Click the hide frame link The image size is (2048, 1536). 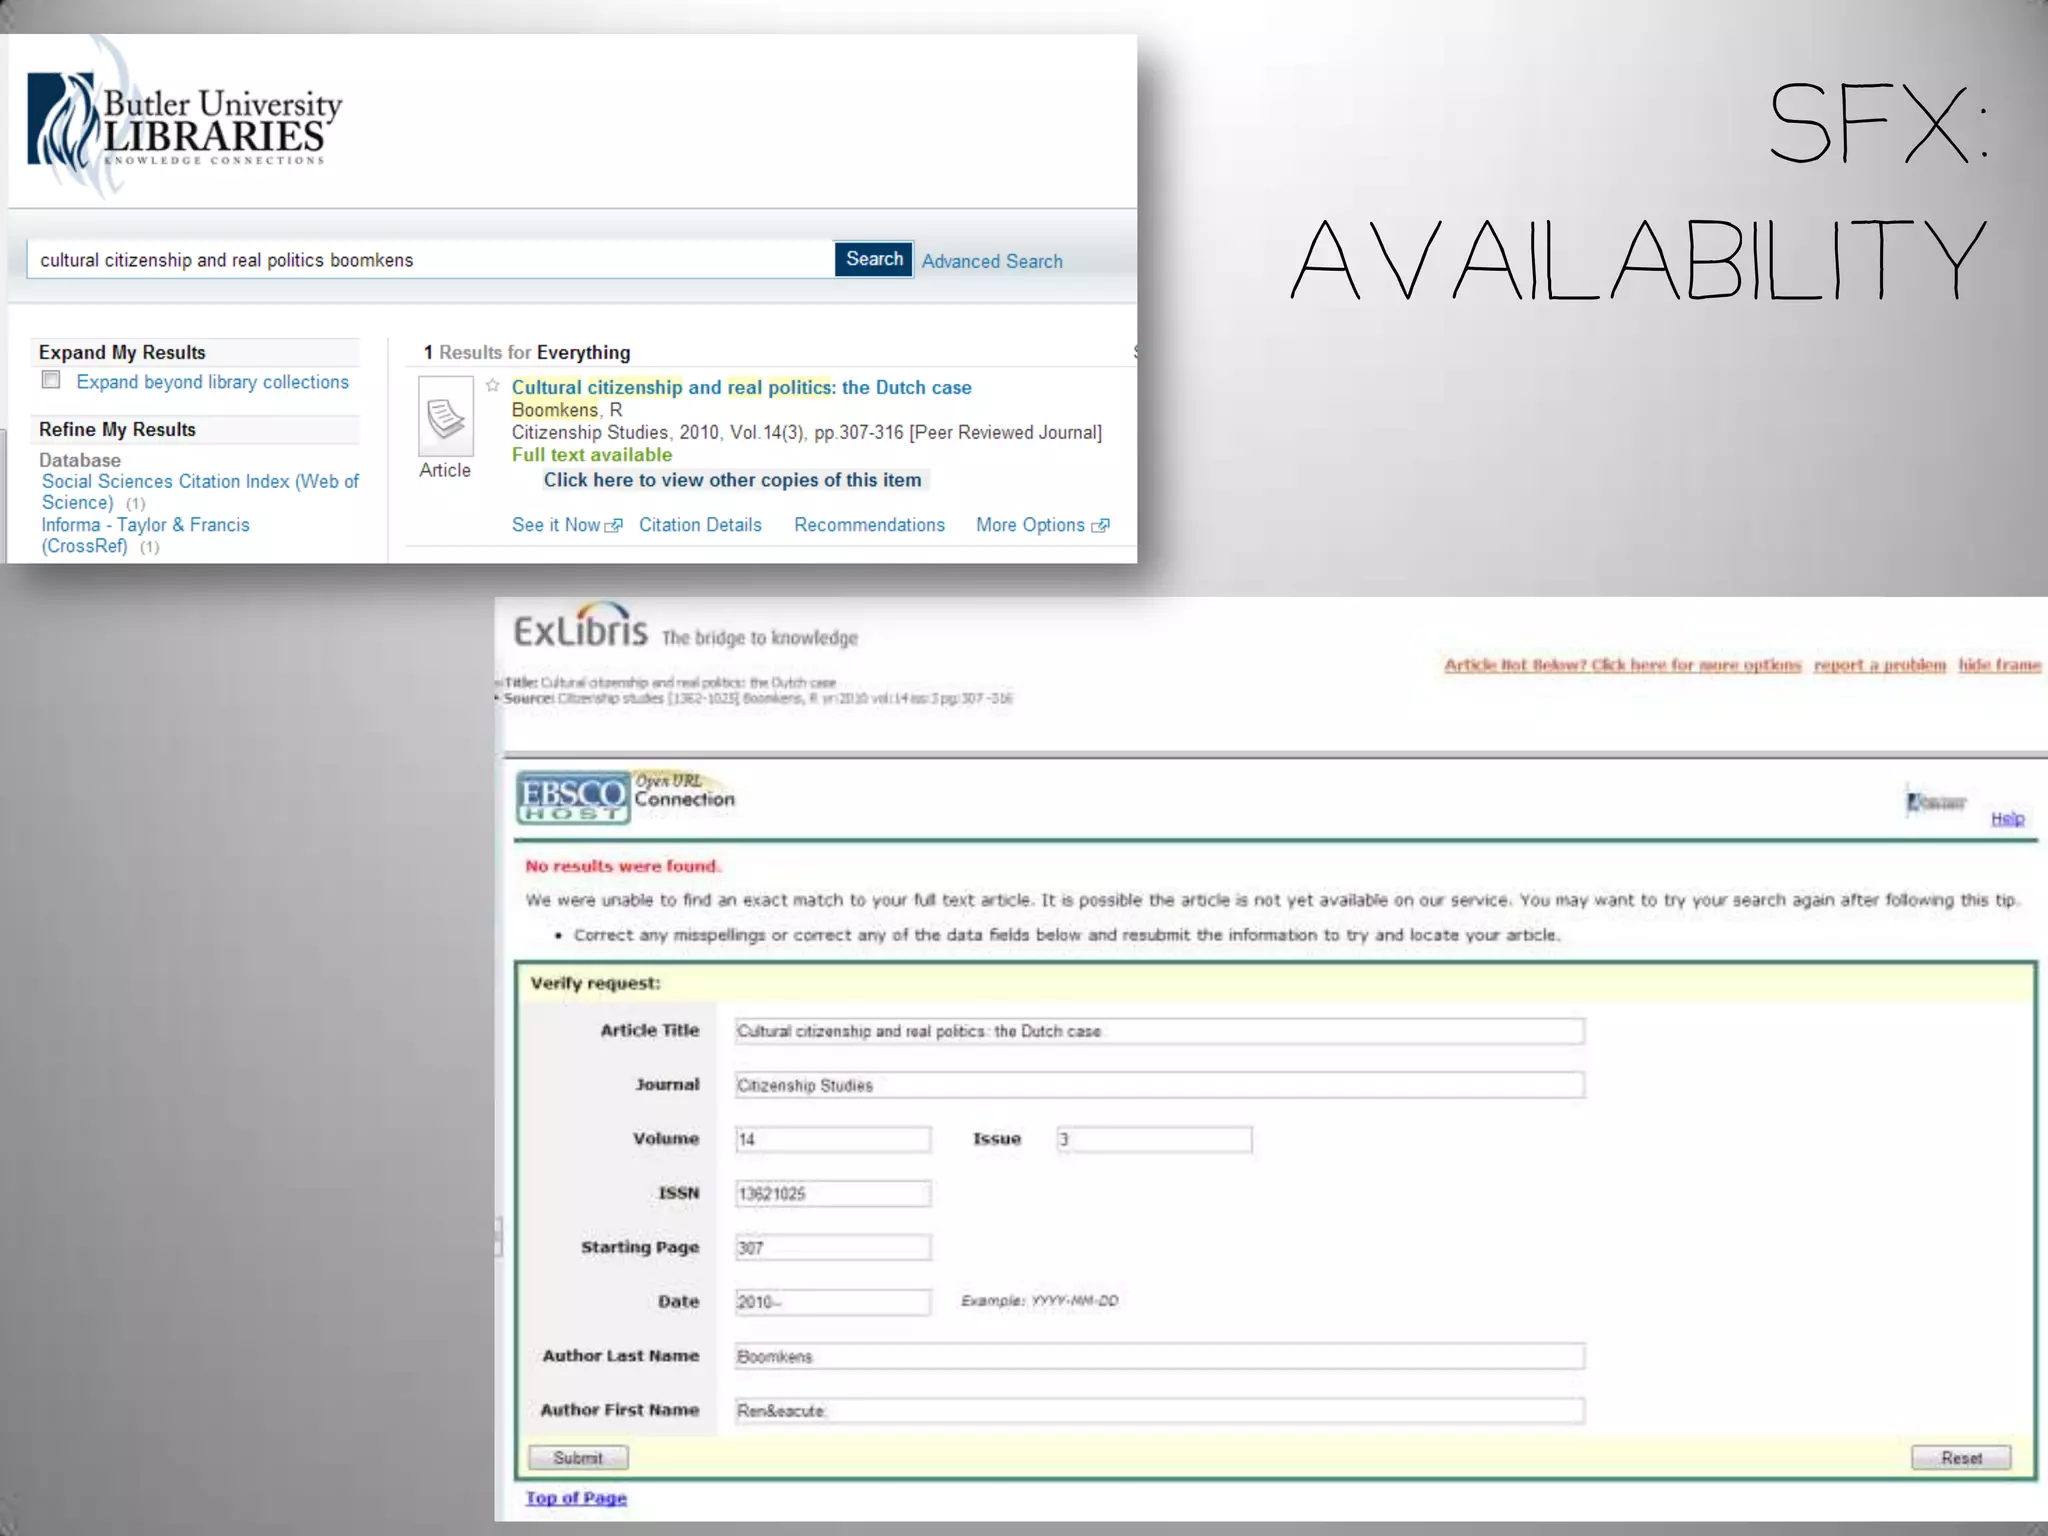1999,665
